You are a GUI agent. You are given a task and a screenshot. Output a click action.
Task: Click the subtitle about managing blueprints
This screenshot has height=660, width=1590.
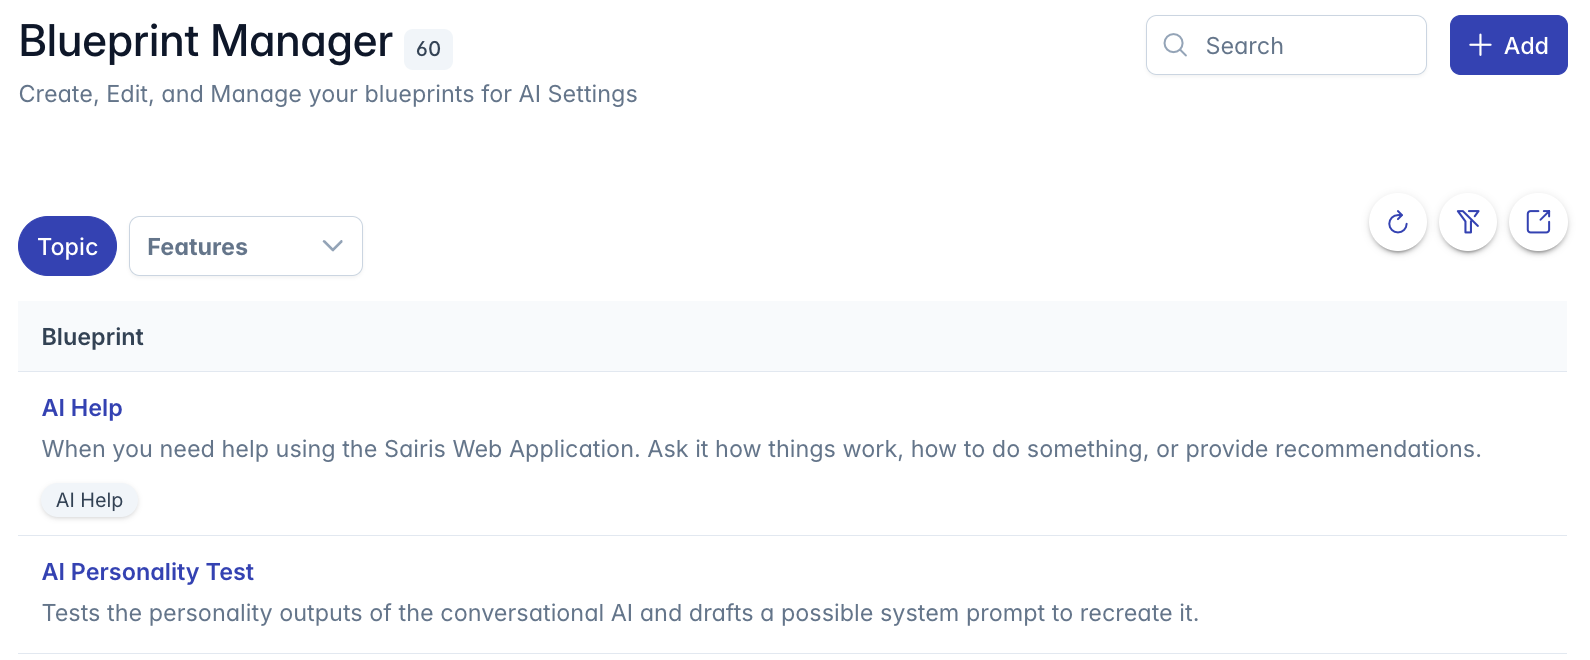(x=328, y=94)
